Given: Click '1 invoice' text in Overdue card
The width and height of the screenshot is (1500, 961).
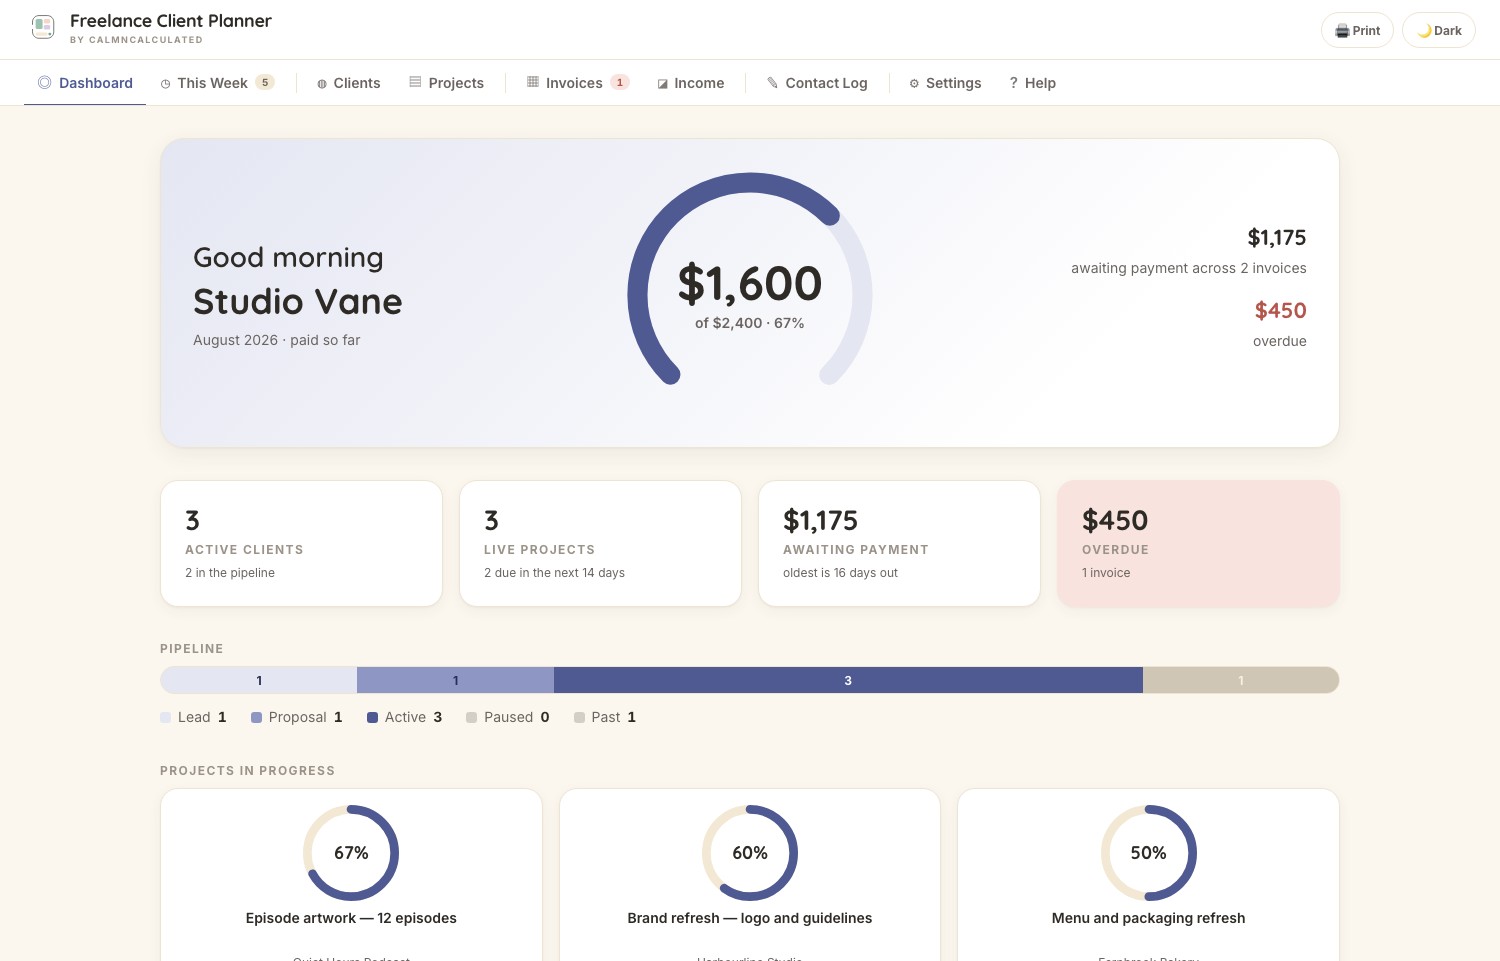Looking at the screenshot, I should pyautogui.click(x=1106, y=573).
